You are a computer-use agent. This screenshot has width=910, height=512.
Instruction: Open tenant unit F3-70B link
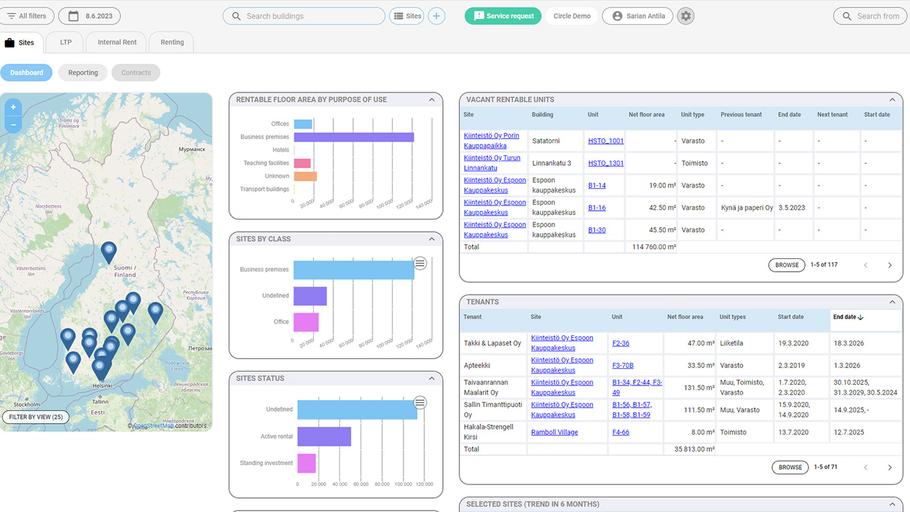coord(623,365)
